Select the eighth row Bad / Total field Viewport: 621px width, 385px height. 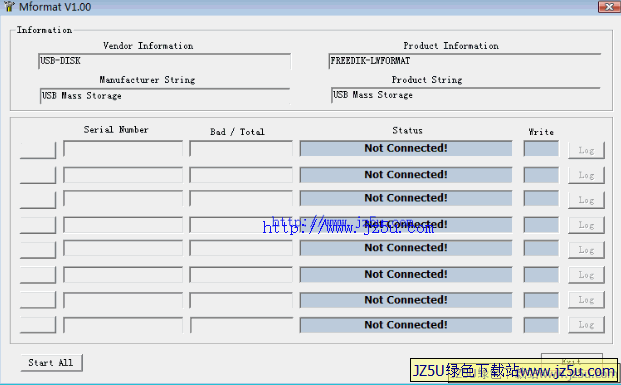tap(241, 325)
